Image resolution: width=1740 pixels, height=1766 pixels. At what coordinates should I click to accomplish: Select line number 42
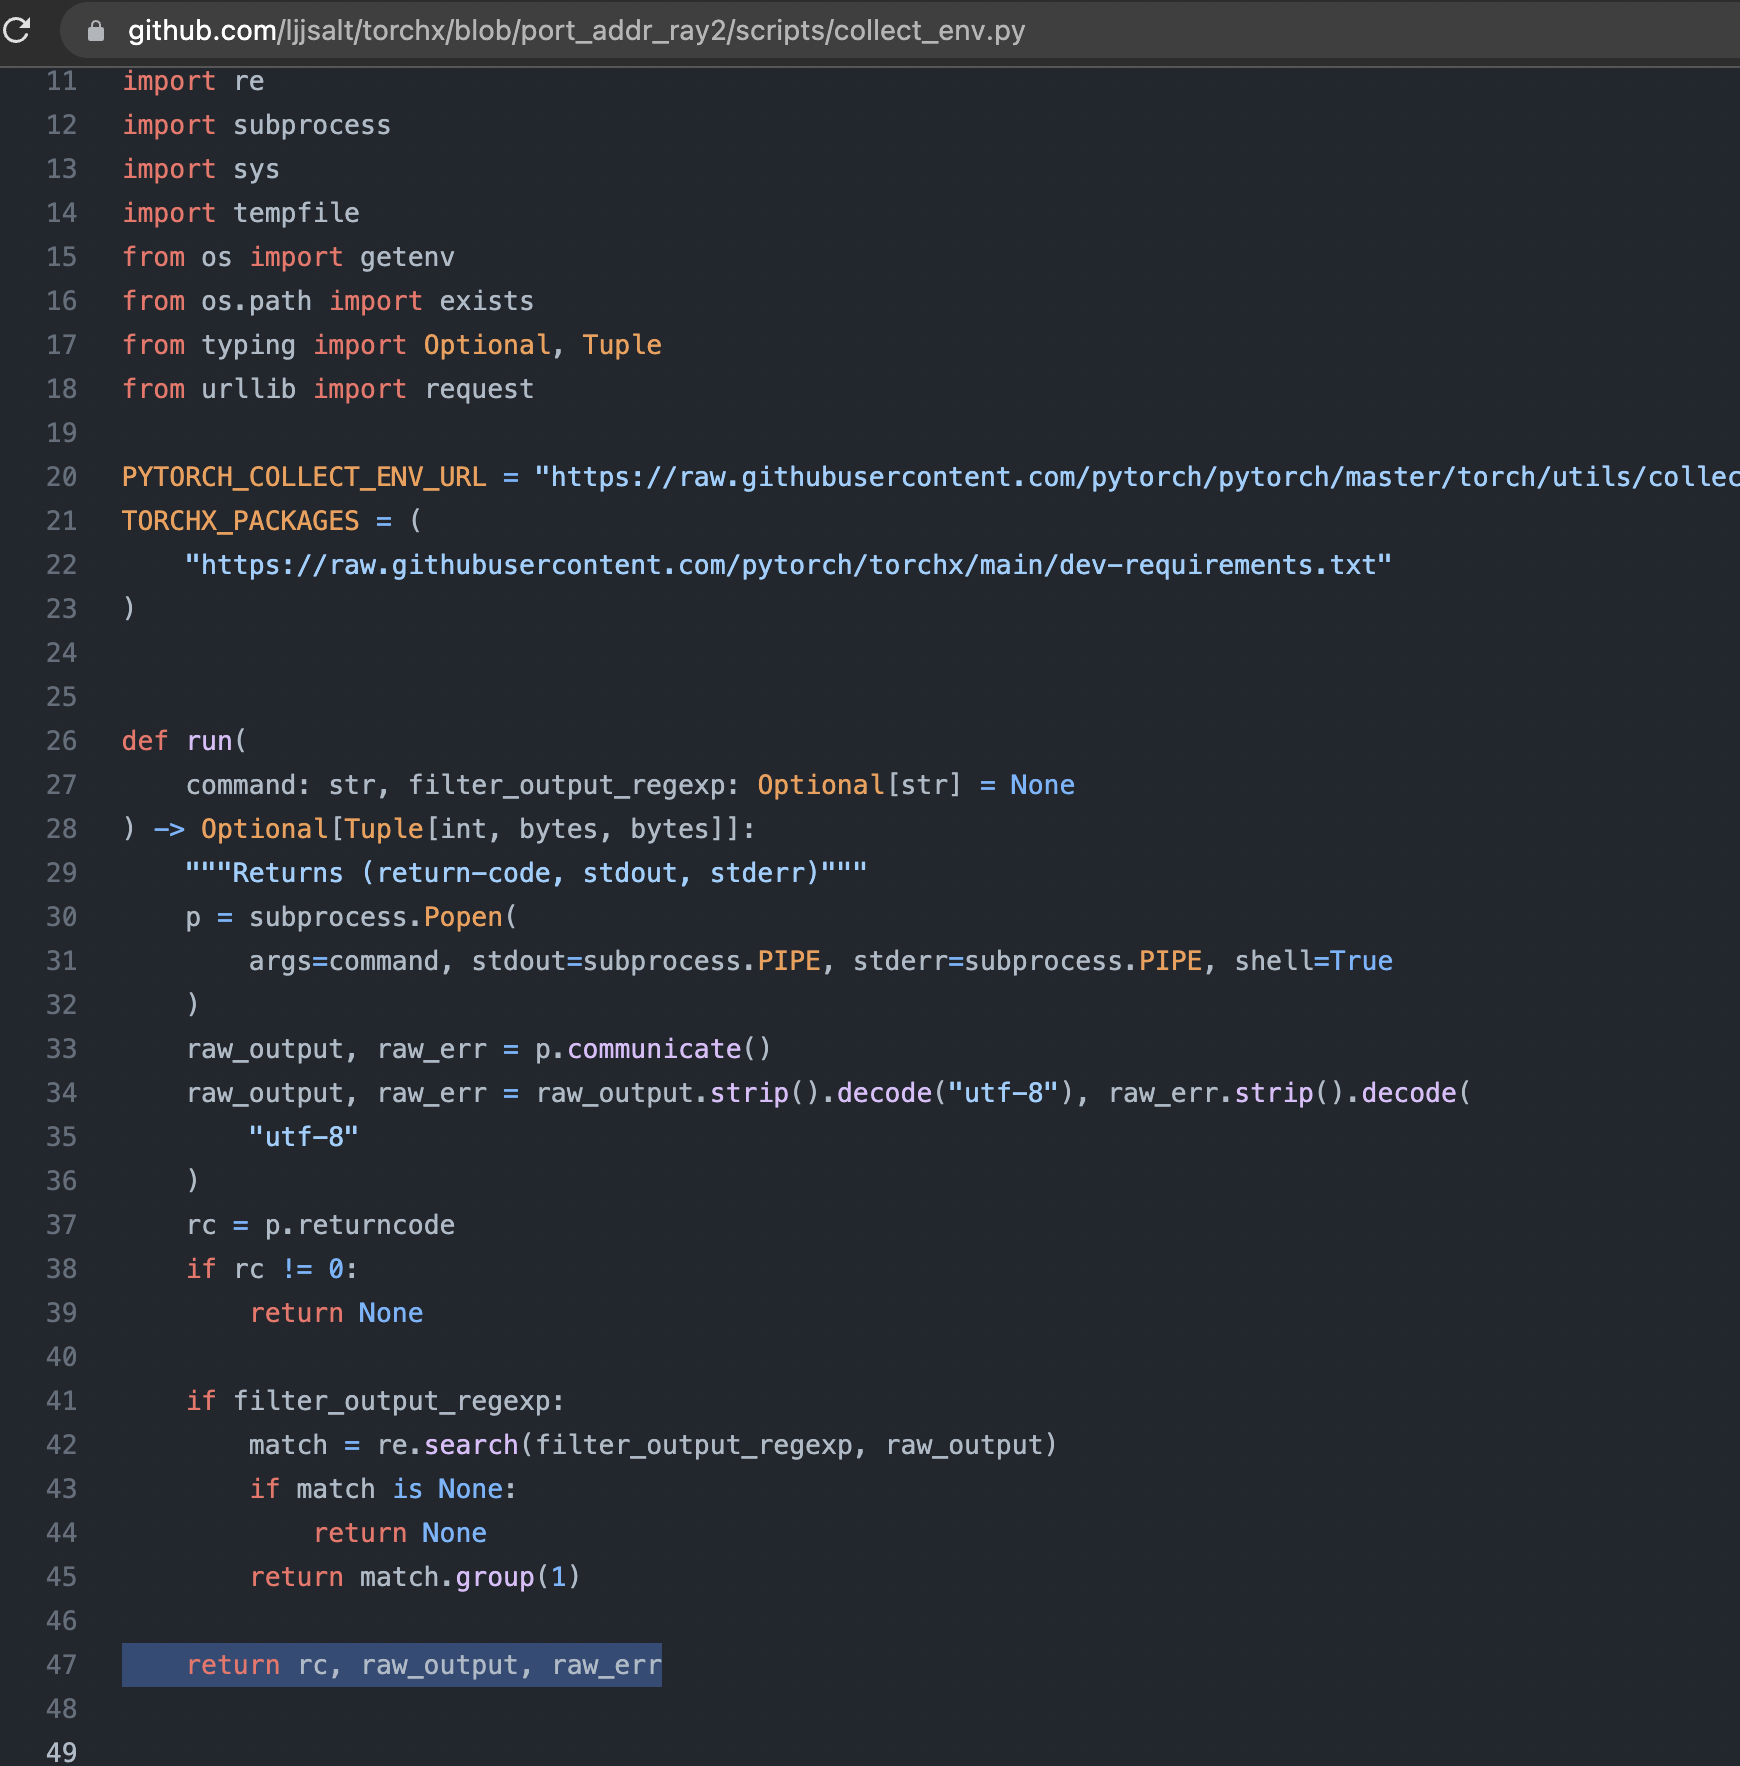62,1445
